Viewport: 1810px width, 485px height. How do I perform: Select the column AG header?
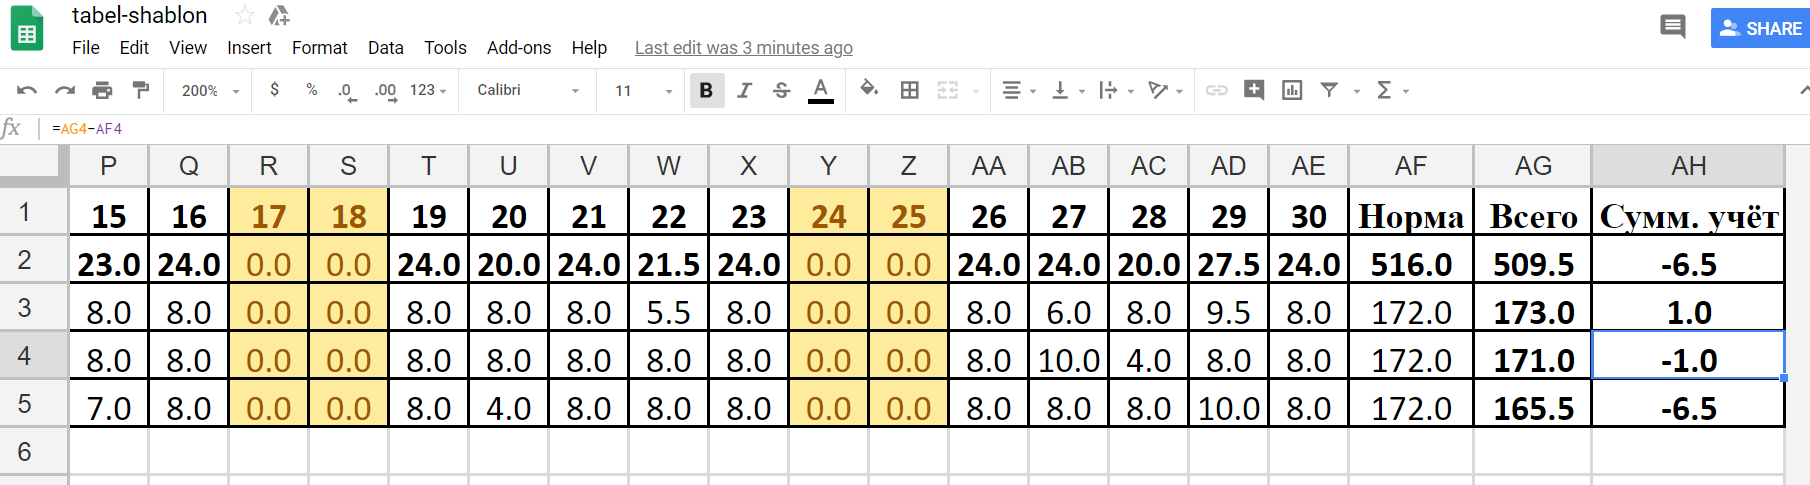1532,166
